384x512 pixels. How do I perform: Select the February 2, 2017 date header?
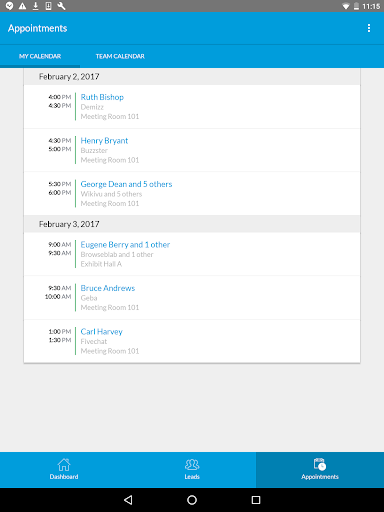(192, 77)
